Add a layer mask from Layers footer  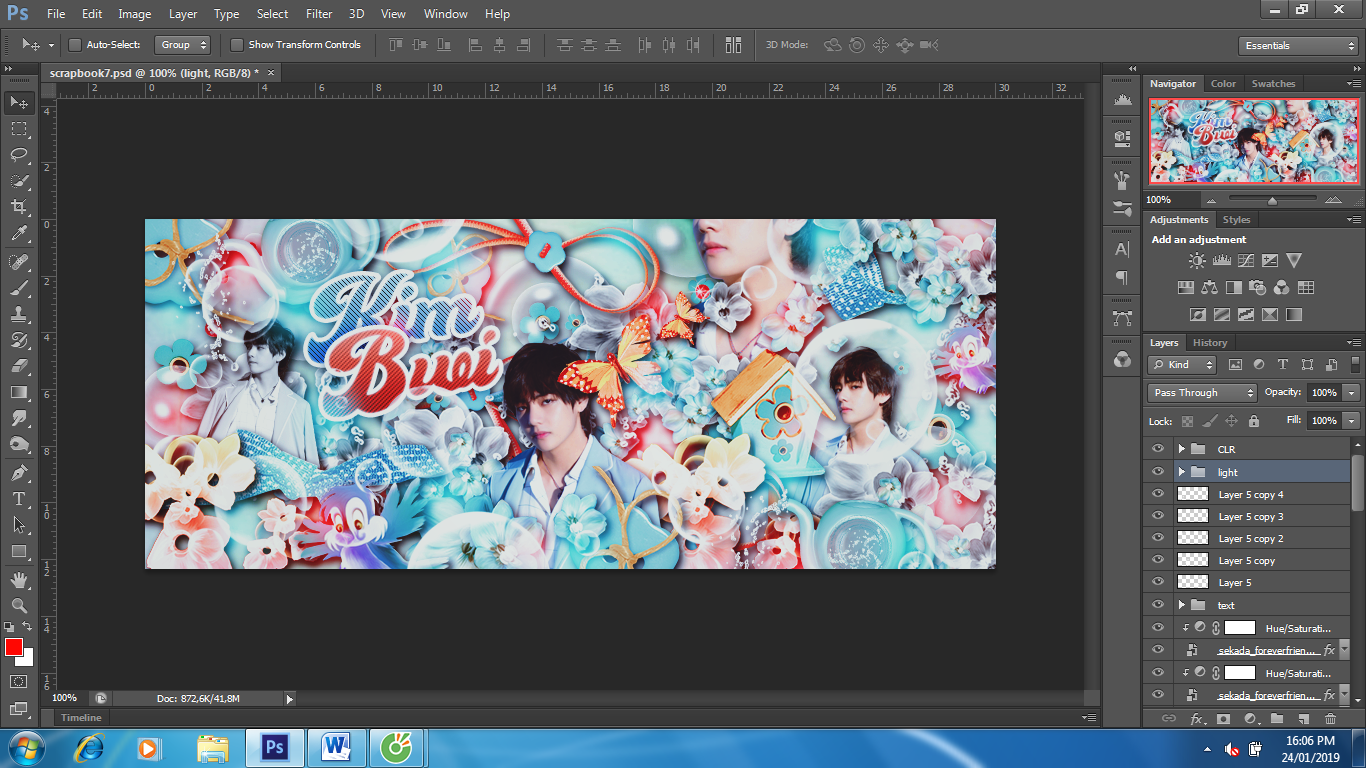coord(1223,718)
